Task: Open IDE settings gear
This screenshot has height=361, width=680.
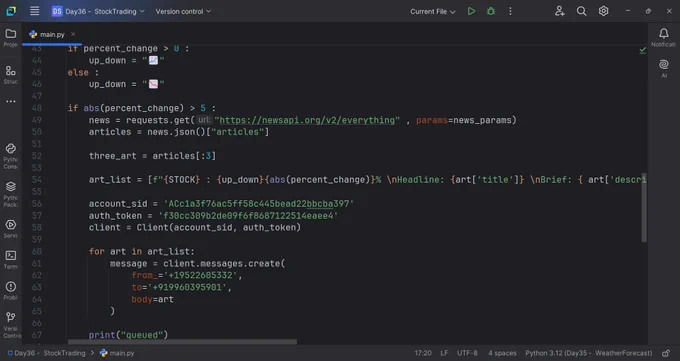Action: 603,11
